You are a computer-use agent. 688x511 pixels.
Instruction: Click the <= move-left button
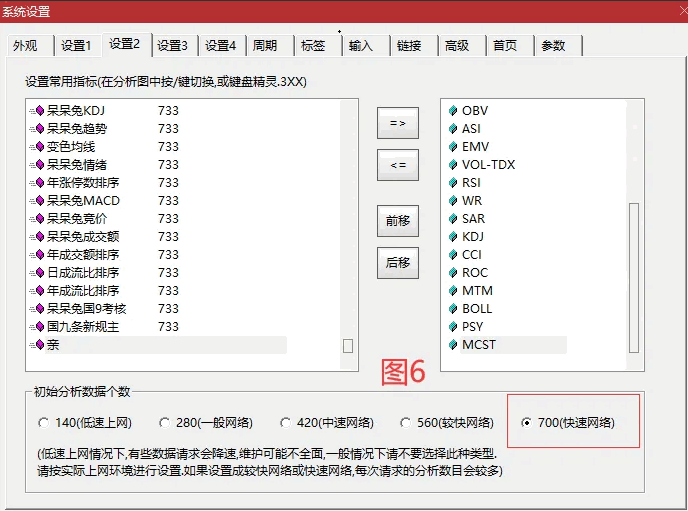[398, 165]
